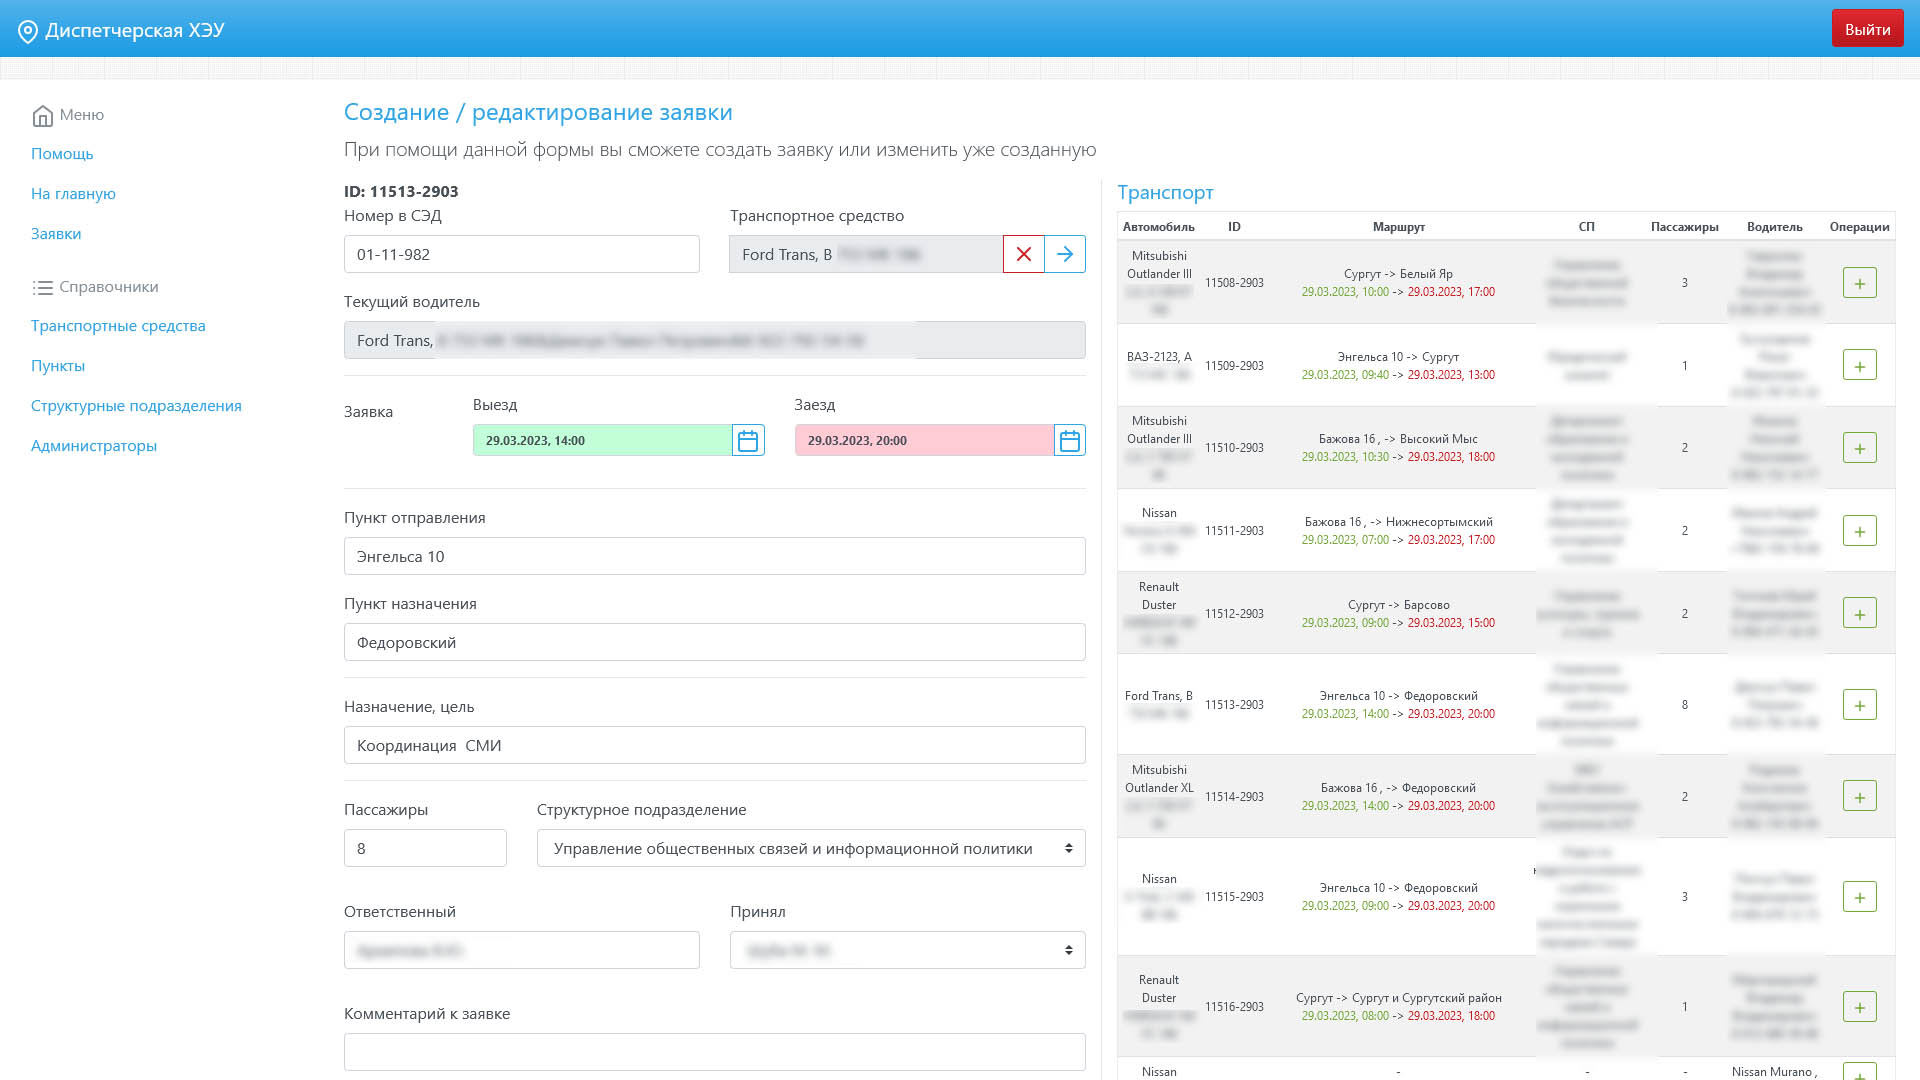The width and height of the screenshot is (1920, 1080).
Task: Click the blue arrow next to vehicle field
Action: (1065, 254)
